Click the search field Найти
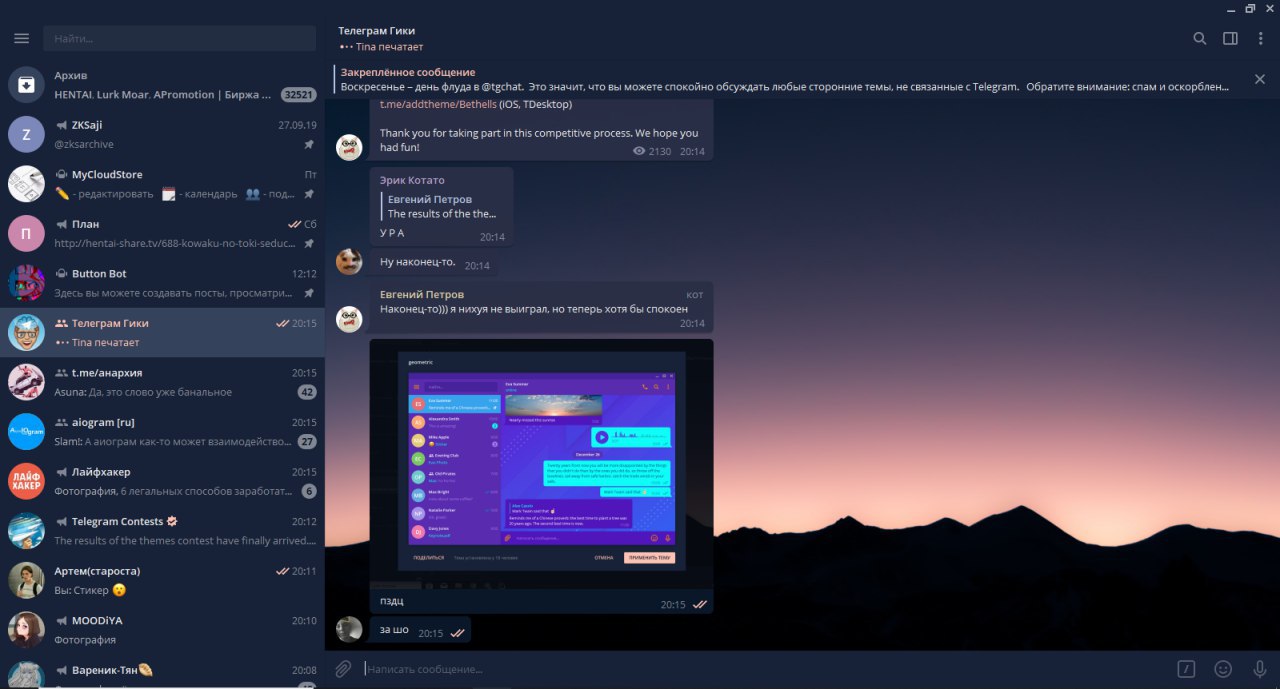This screenshot has height=689, width=1280. (179, 38)
